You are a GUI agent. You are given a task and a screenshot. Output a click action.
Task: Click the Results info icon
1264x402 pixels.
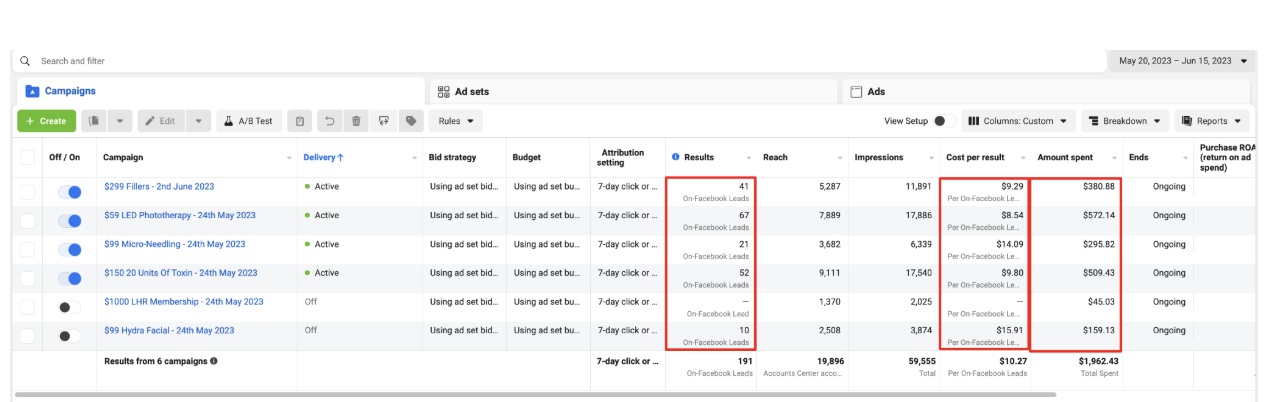(x=676, y=157)
